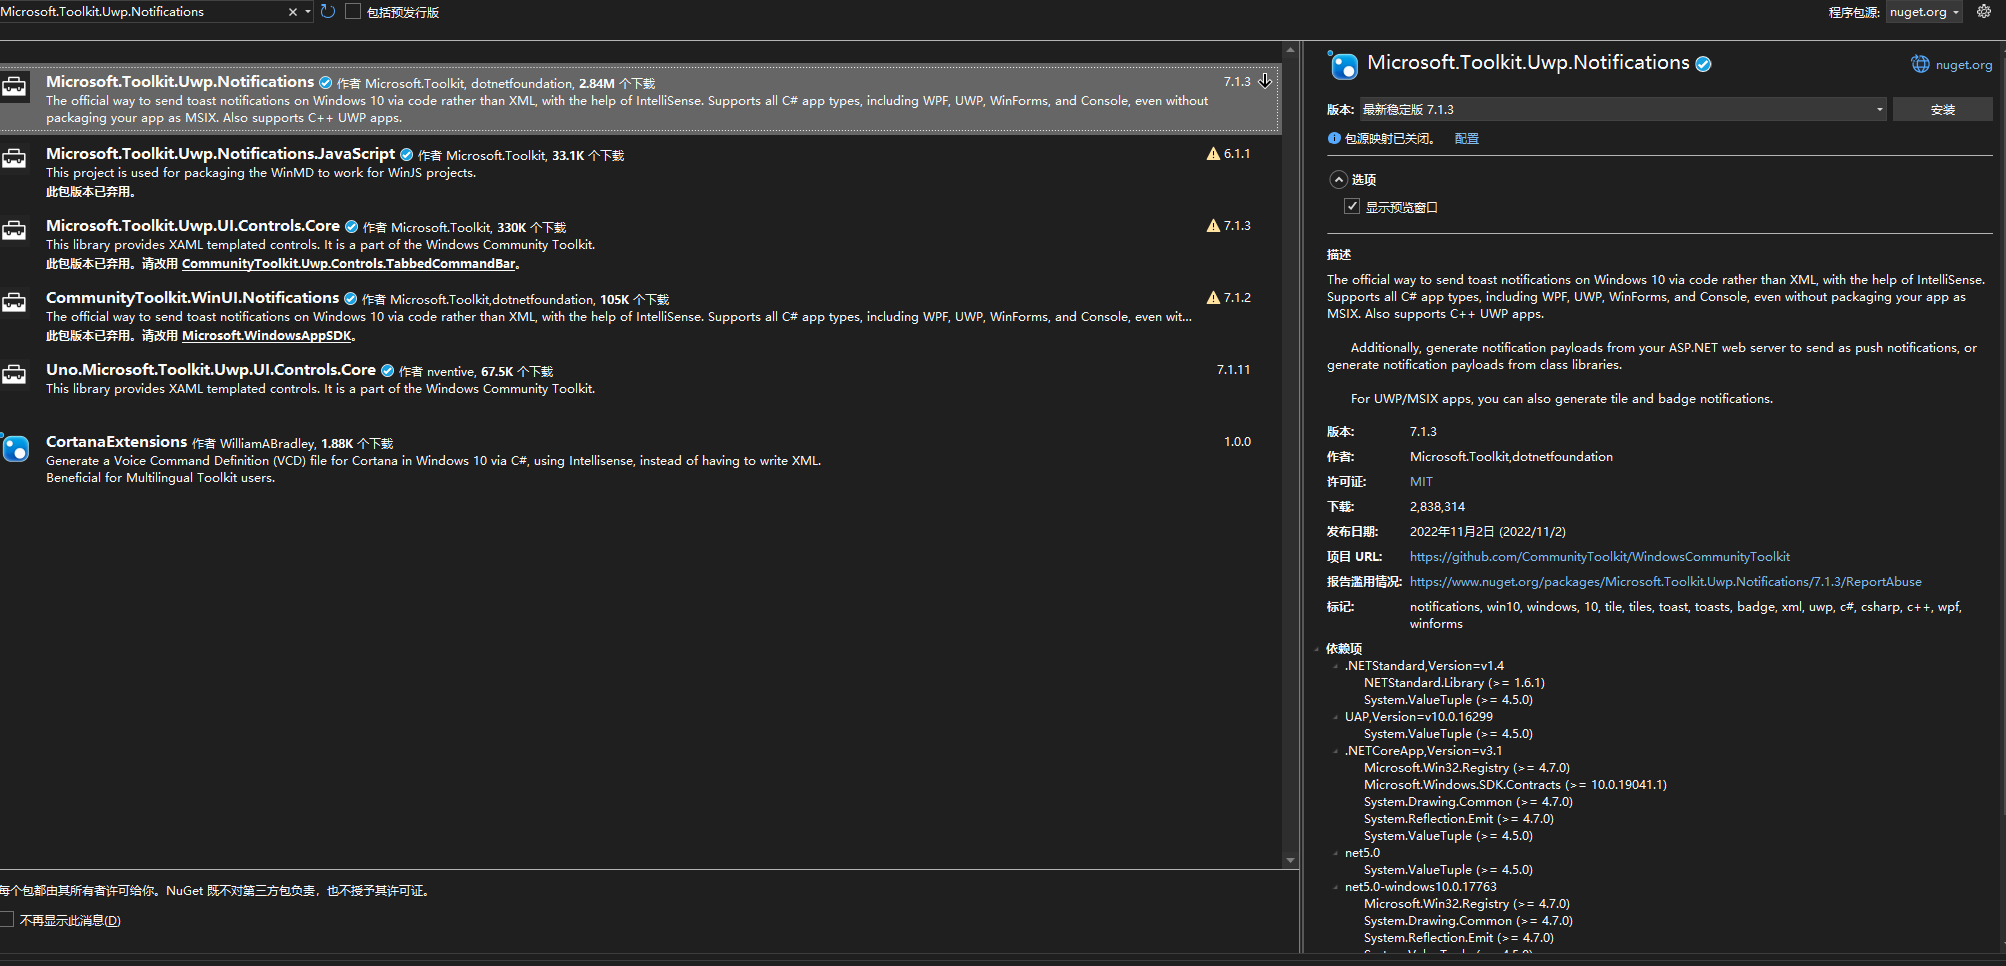Clear the search box with the X icon
The height and width of the screenshot is (966, 2006).
(x=292, y=12)
